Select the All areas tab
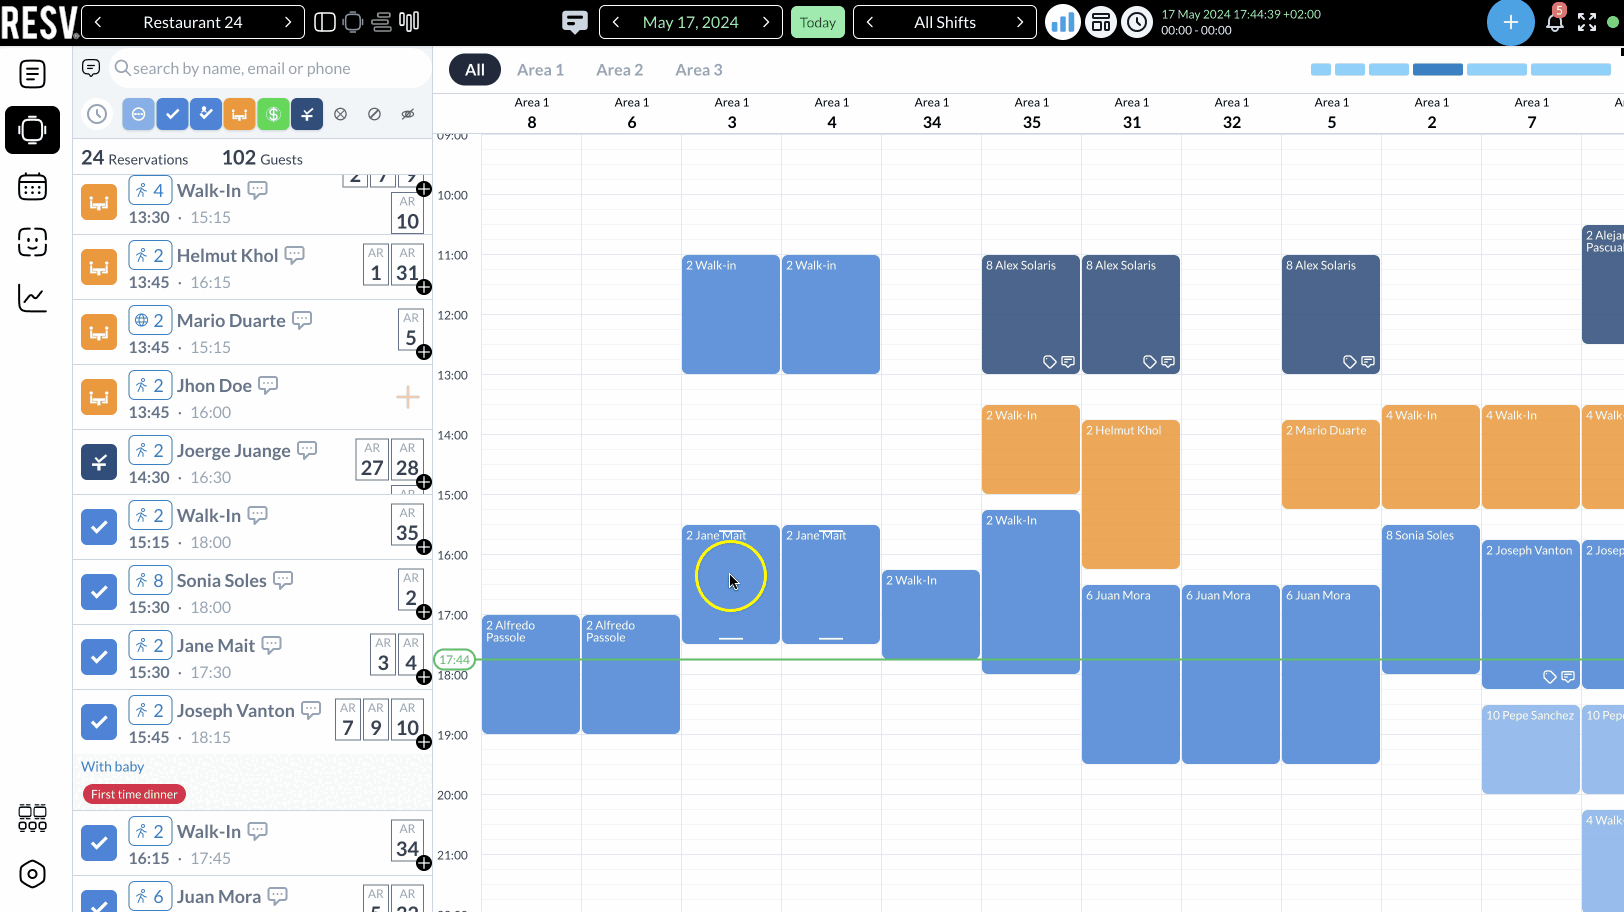This screenshot has height=912, width=1624. (474, 69)
